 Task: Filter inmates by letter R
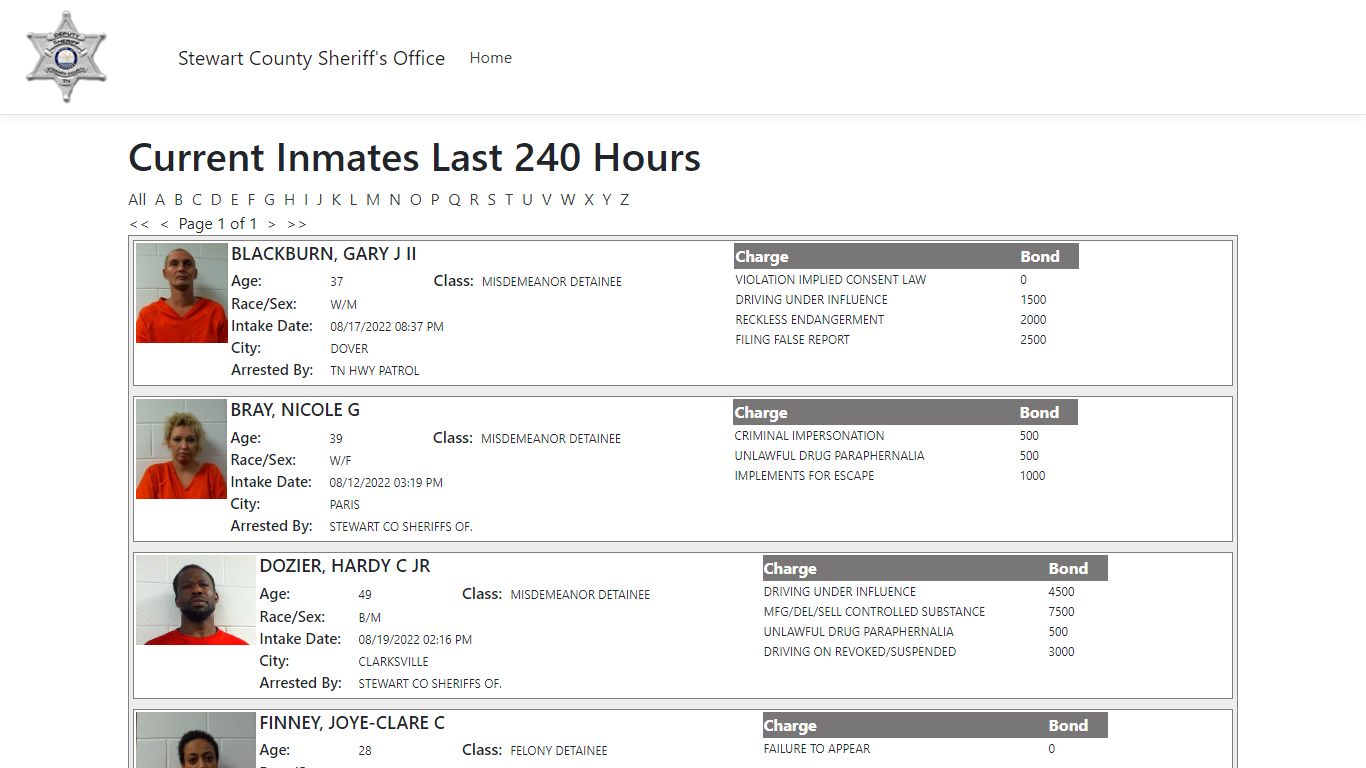click(474, 199)
